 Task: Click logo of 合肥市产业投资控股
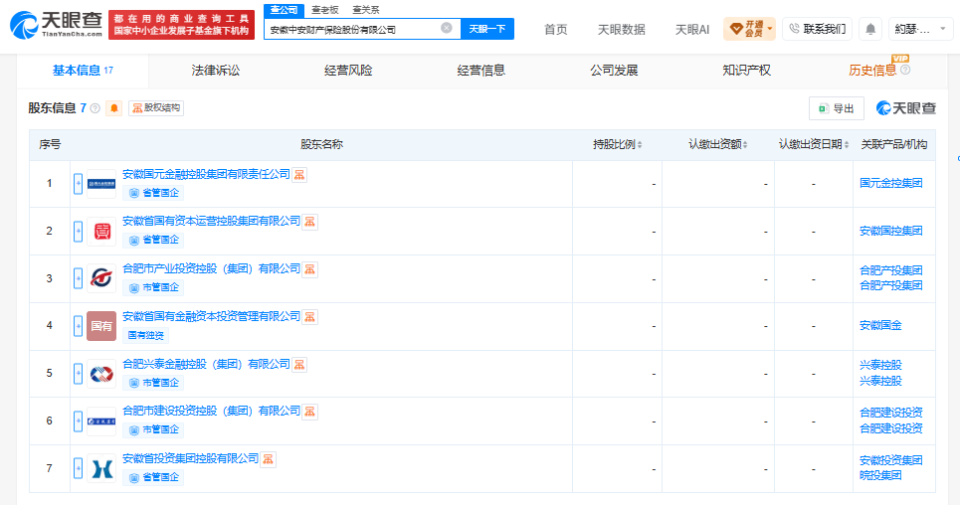pyautogui.click(x=101, y=279)
